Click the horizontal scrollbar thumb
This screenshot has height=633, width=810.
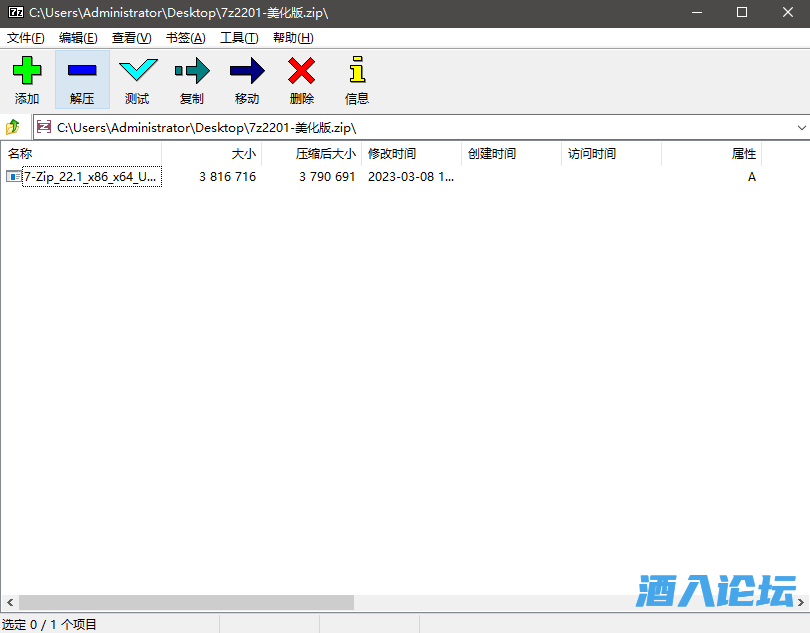coord(186,603)
